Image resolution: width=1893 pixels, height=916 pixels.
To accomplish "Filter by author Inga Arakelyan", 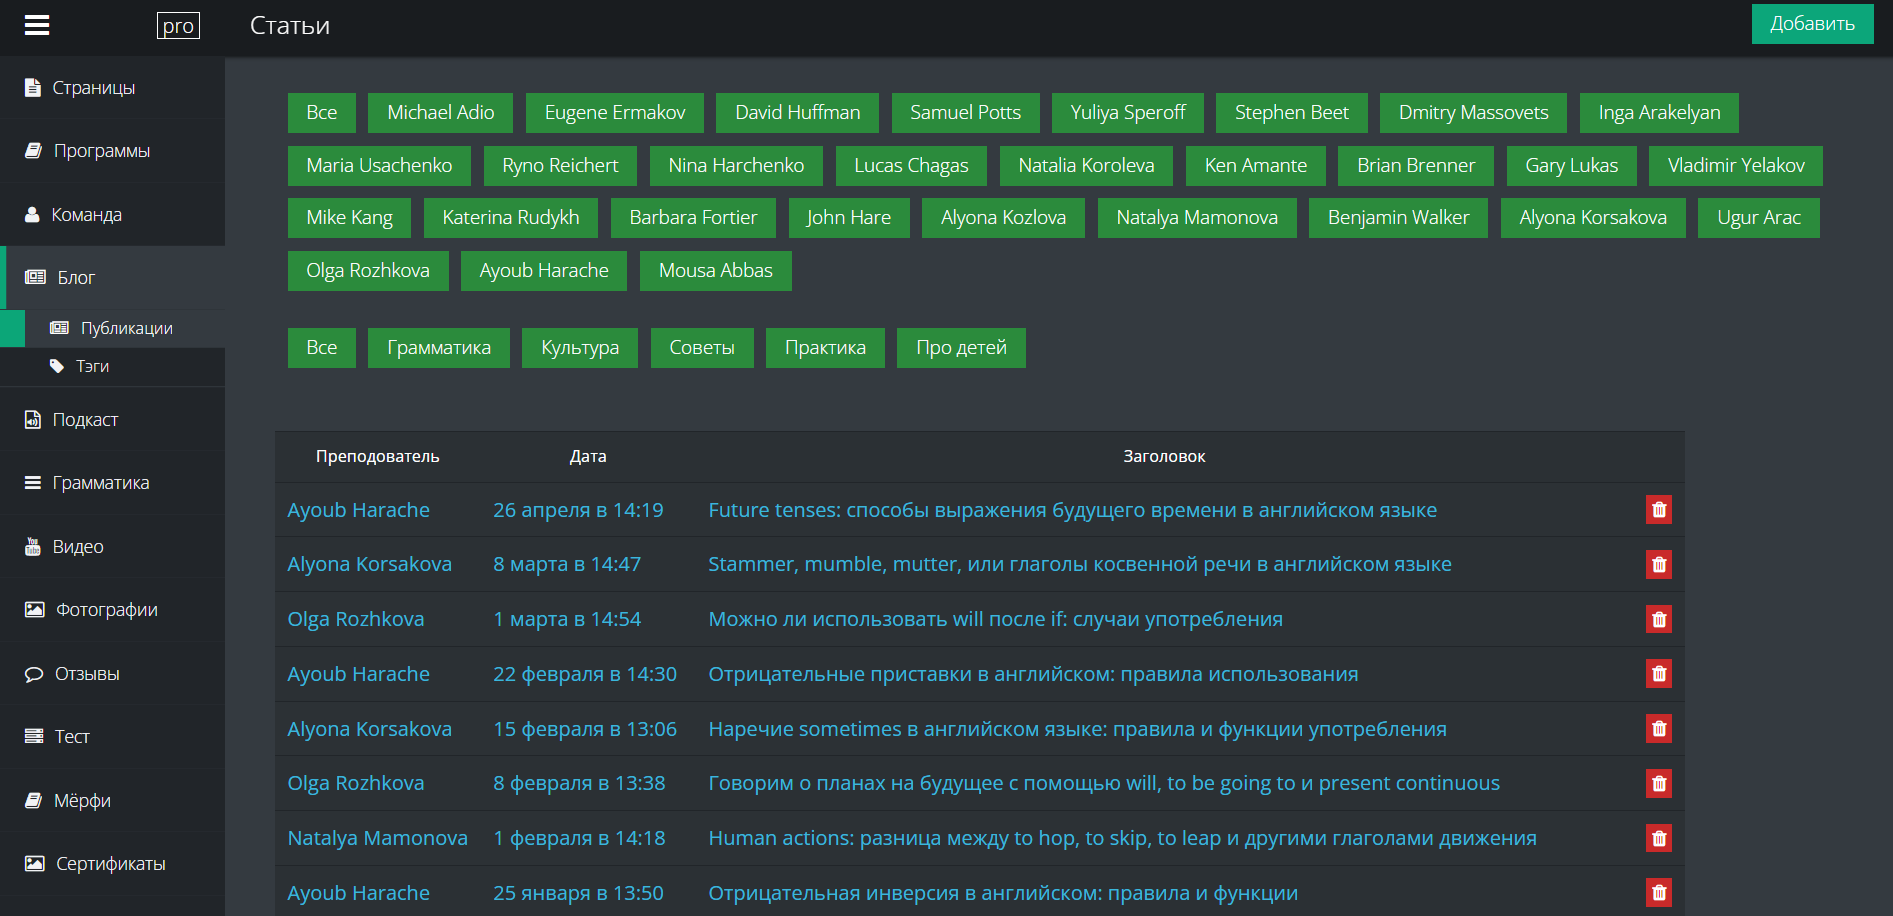I will (x=1659, y=113).
